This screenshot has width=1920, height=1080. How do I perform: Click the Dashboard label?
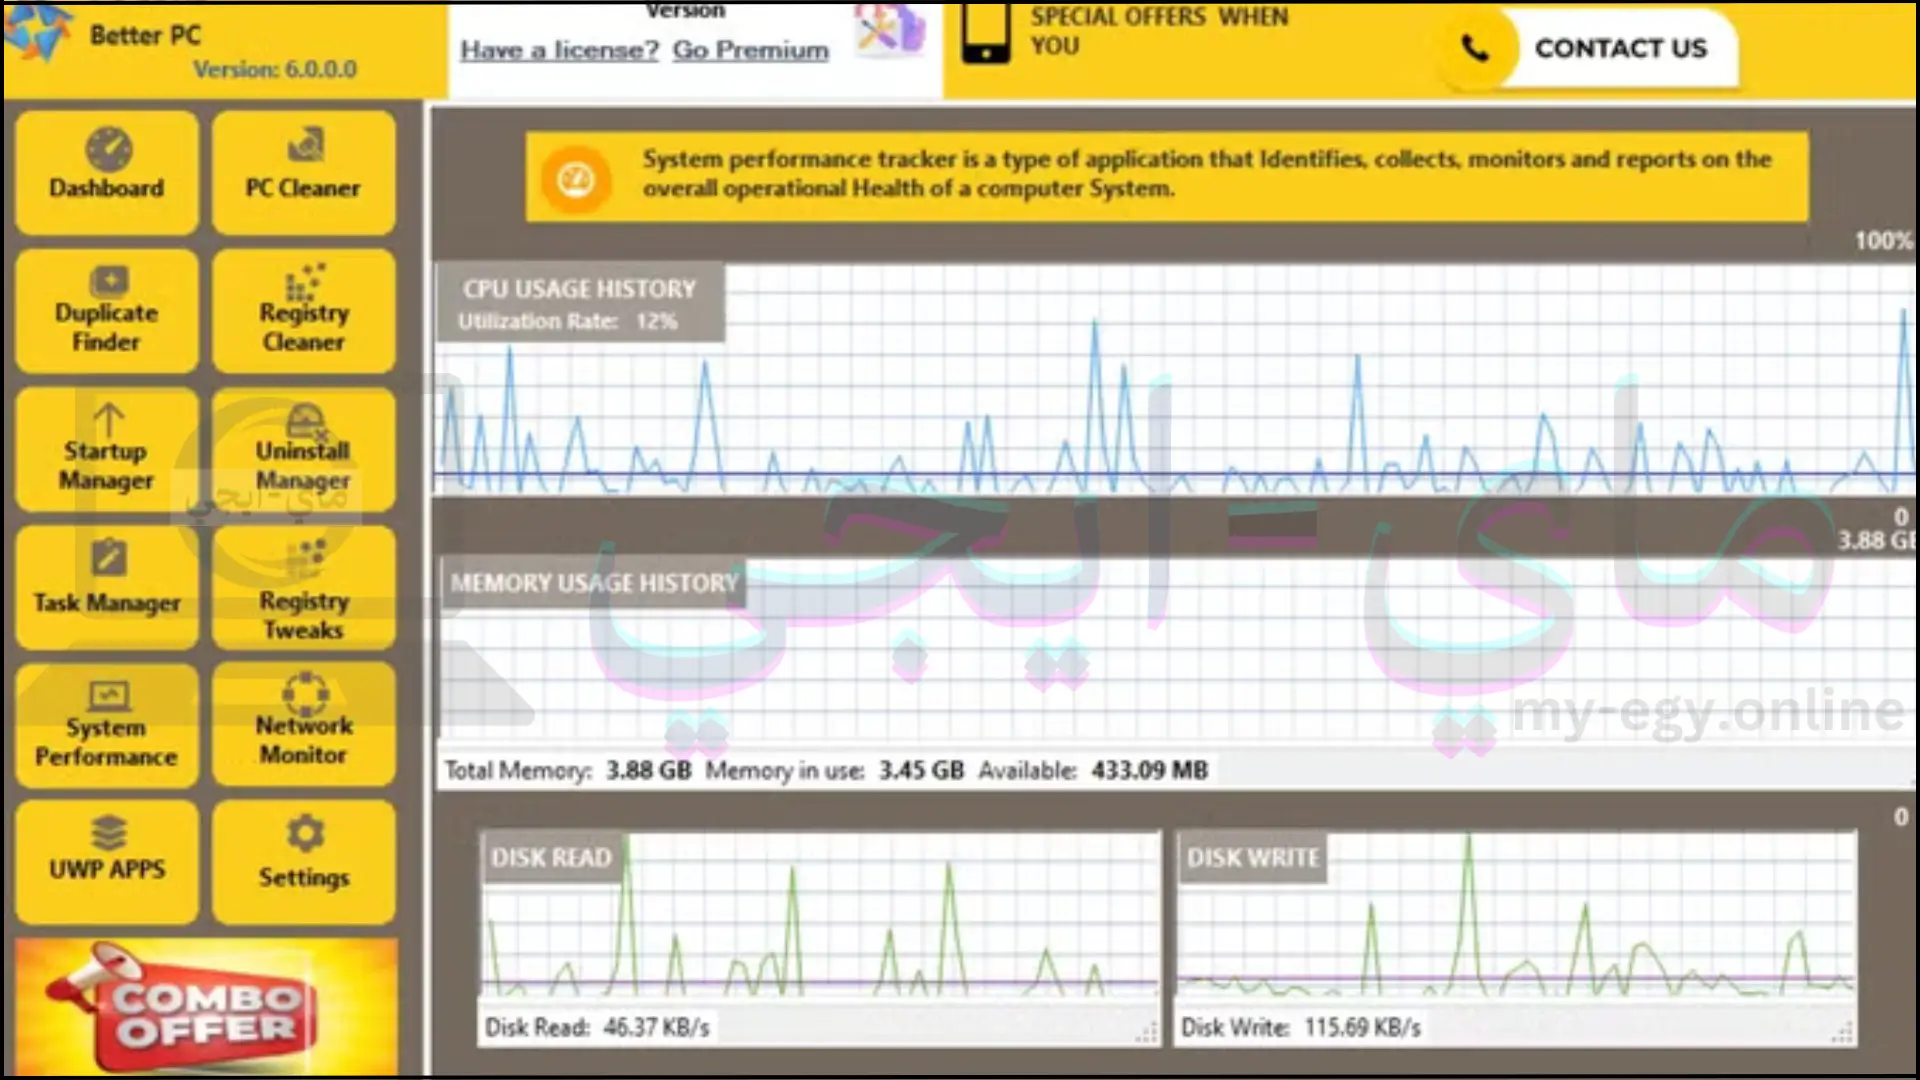point(107,188)
